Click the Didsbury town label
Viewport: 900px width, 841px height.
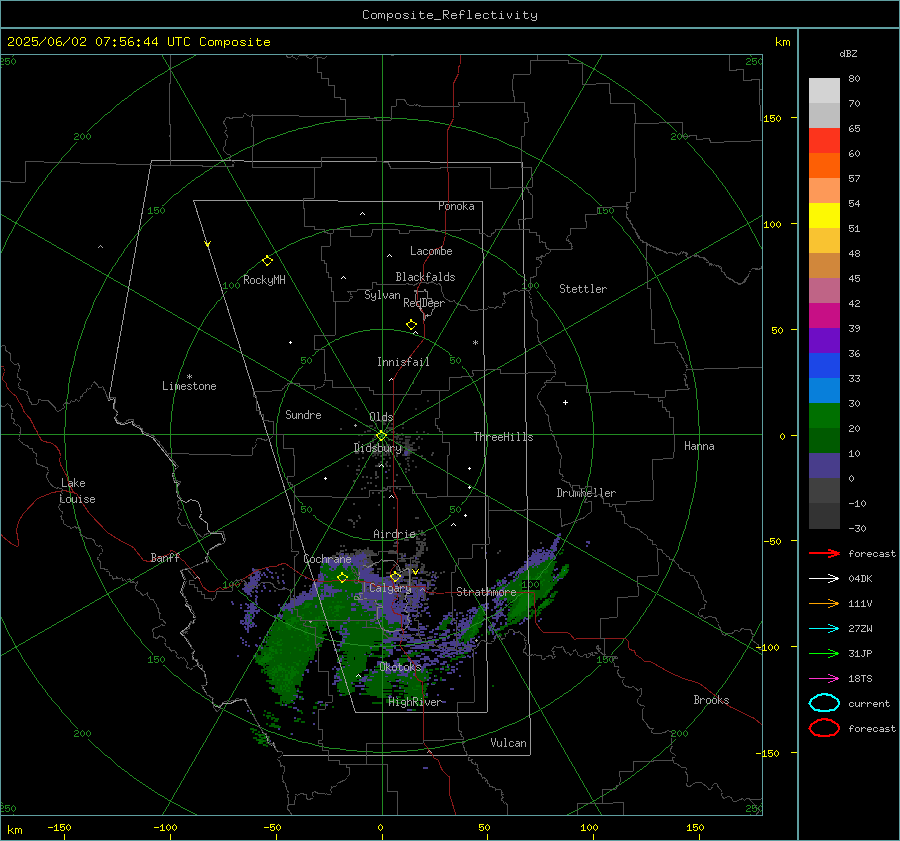click(x=377, y=448)
